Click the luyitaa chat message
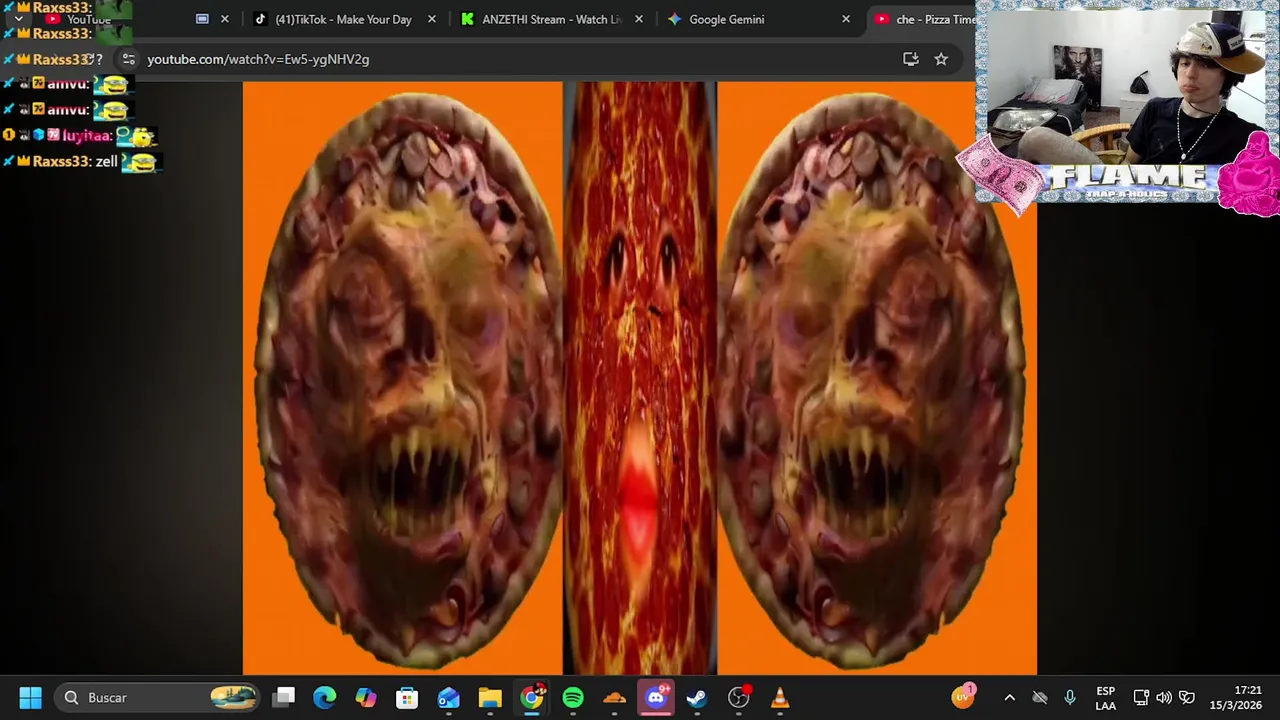The width and height of the screenshot is (1280, 720). click(x=80, y=135)
